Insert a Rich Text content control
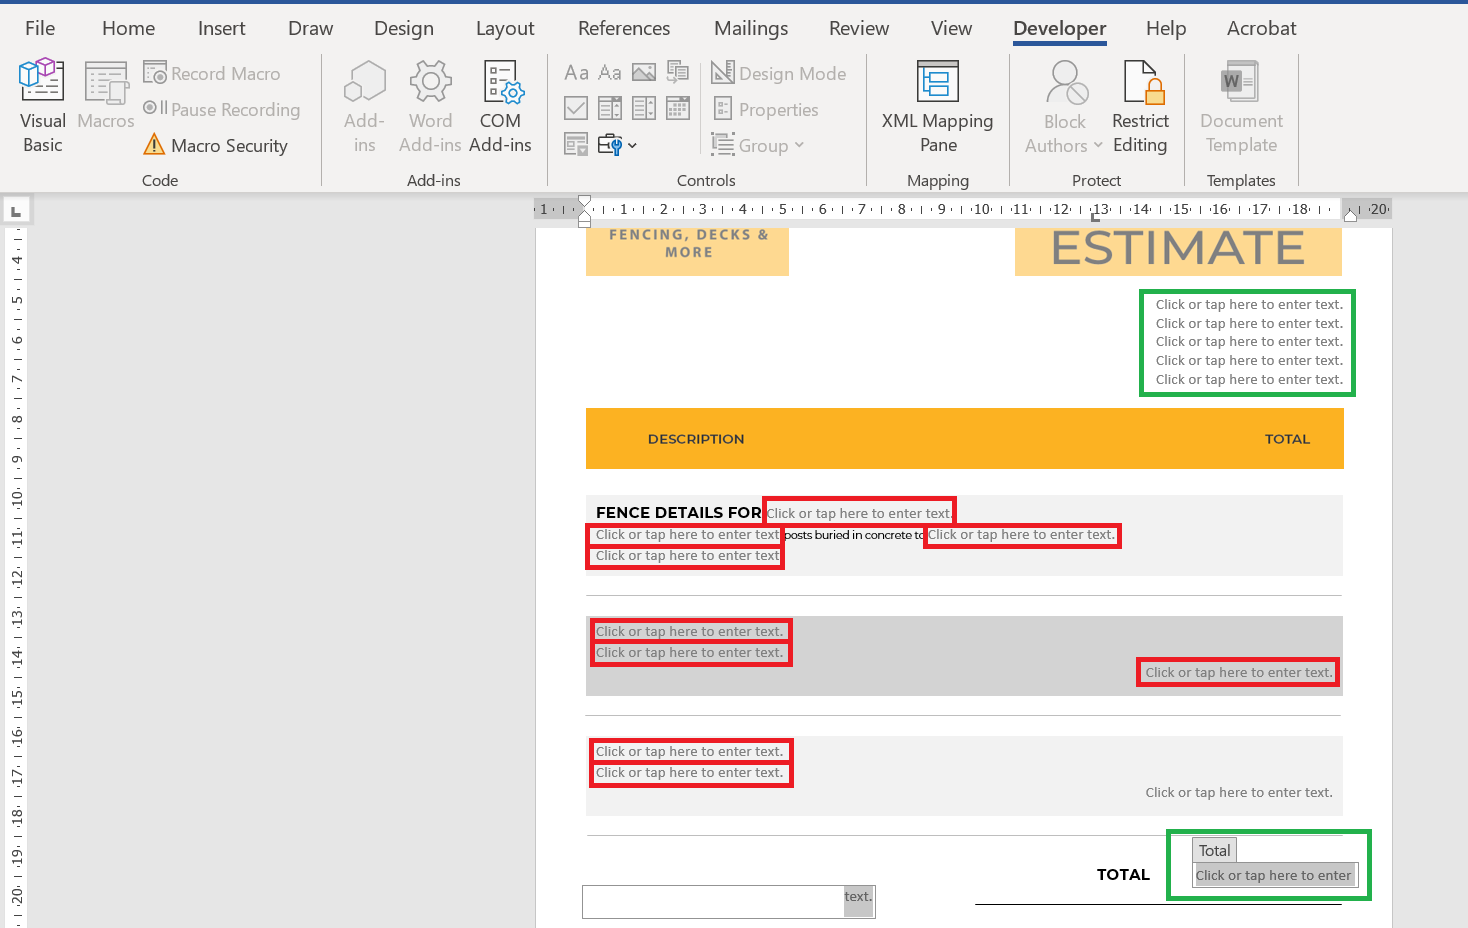The width and height of the screenshot is (1468, 928). coord(576,72)
